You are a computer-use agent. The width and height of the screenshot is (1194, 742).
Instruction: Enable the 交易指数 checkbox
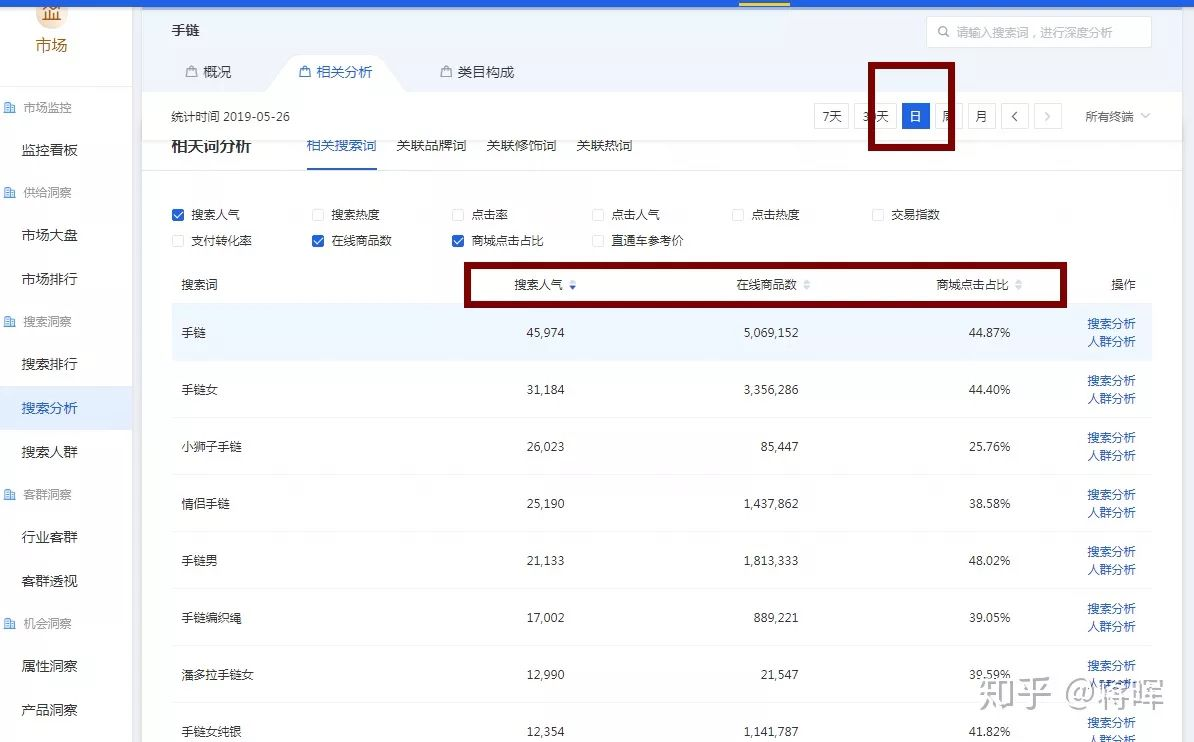tap(878, 215)
